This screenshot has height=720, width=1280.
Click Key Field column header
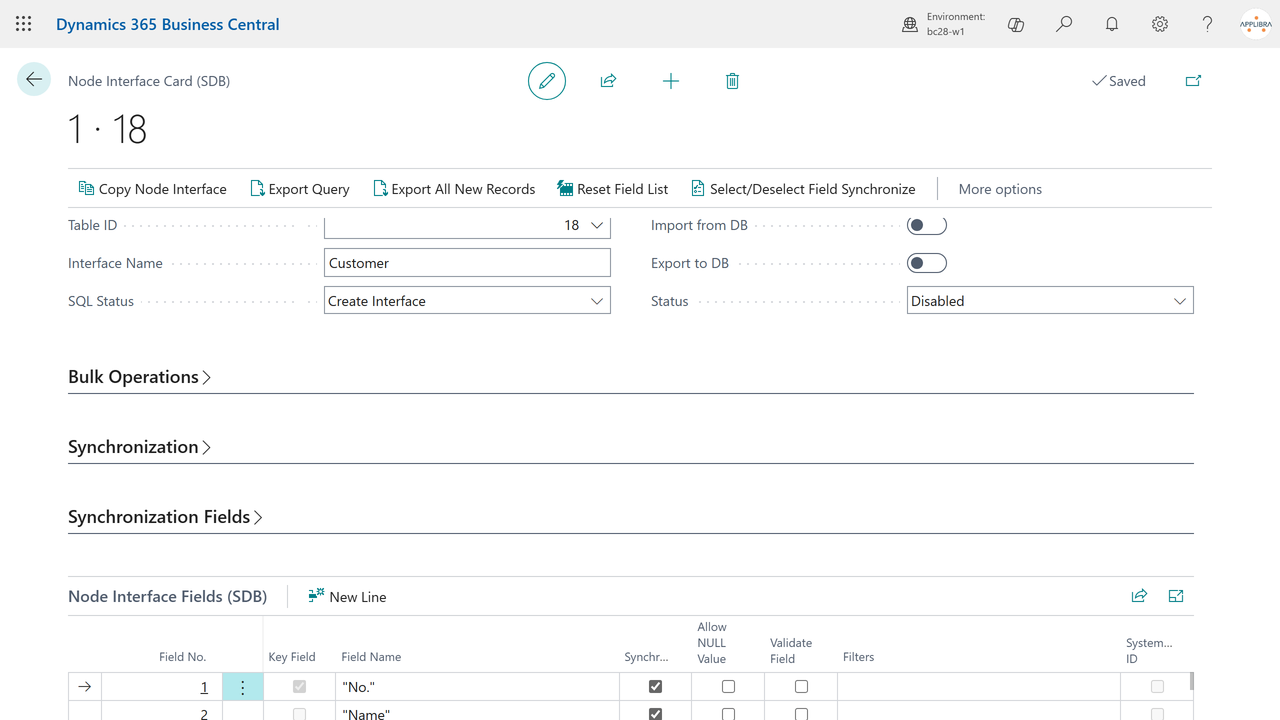click(292, 657)
